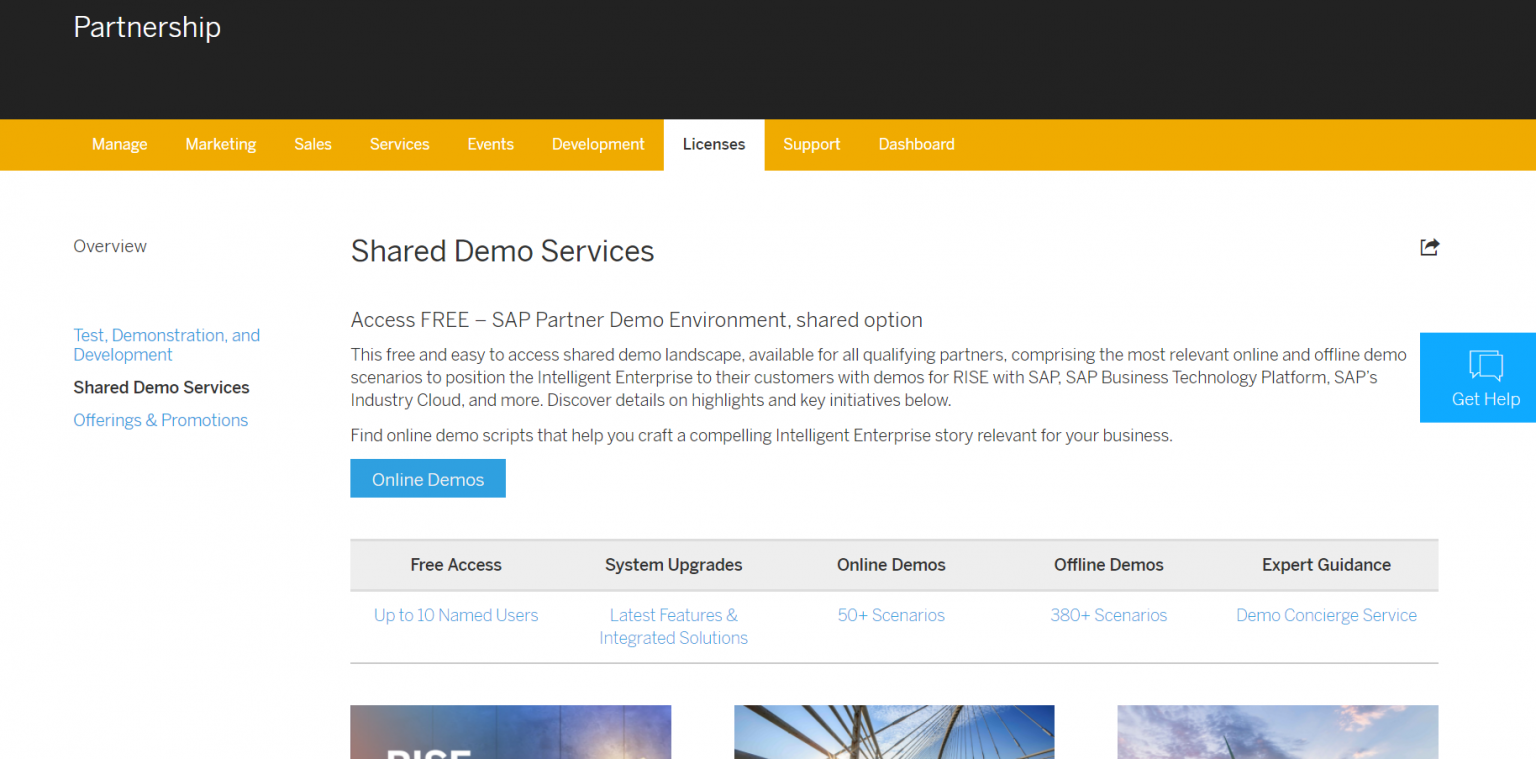Open the Overview sidebar link
The height and width of the screenshot is (759, 1536).
pyautogui.click(x=110, y=246)
